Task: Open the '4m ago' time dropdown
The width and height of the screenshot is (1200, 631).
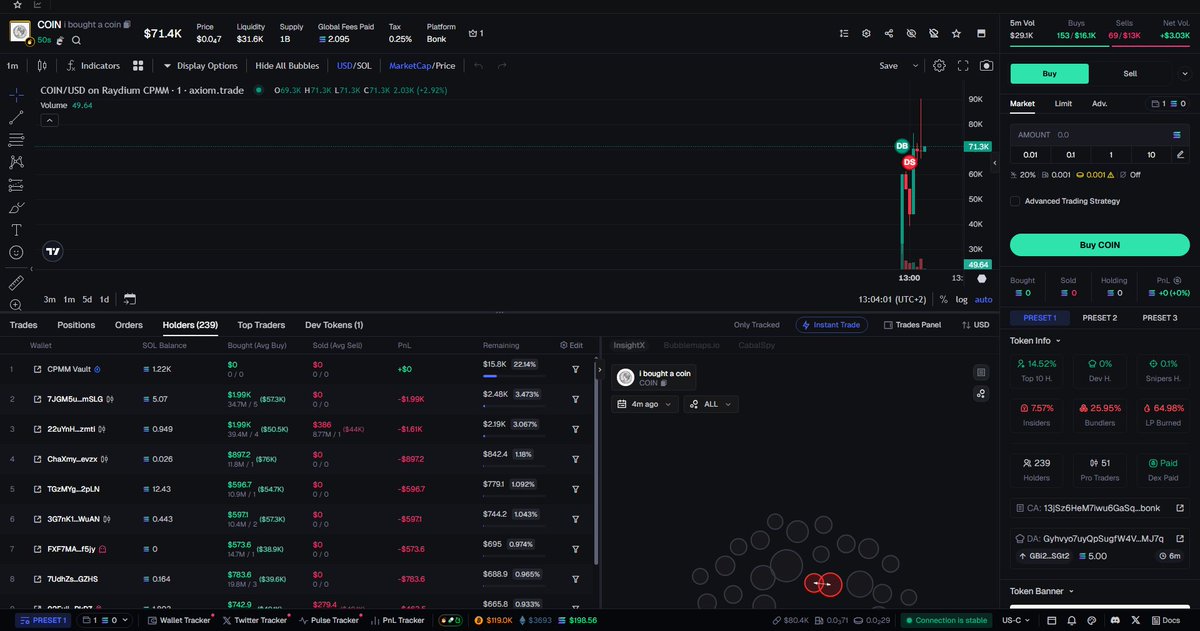Action: click(644, 404)
